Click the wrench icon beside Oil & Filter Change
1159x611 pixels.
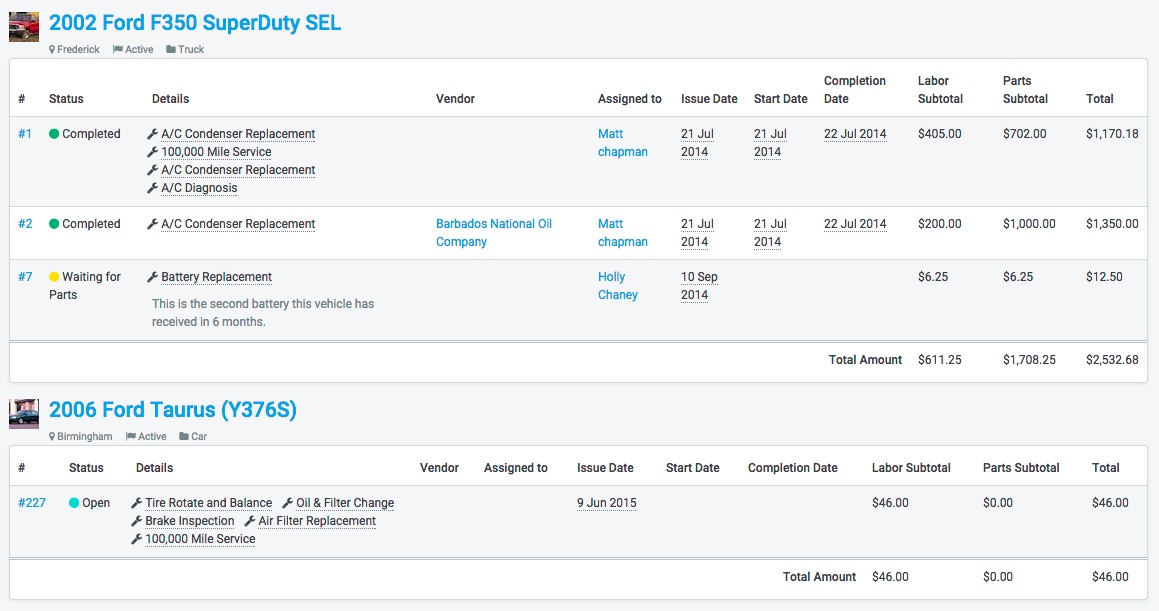point(288,503)
